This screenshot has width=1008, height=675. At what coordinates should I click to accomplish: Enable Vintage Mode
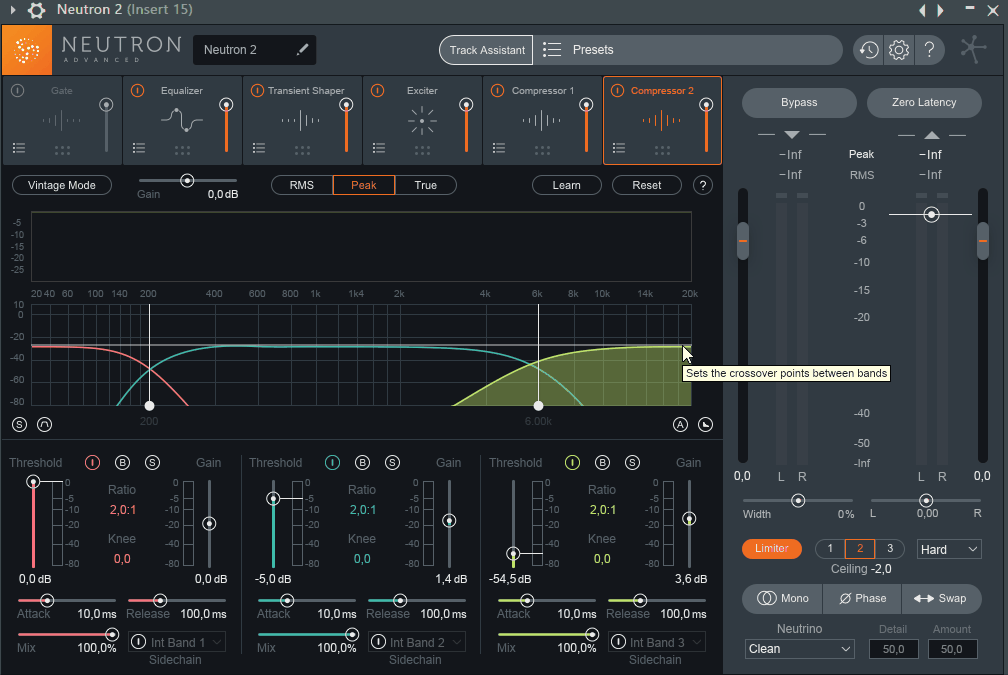(62, 185)
